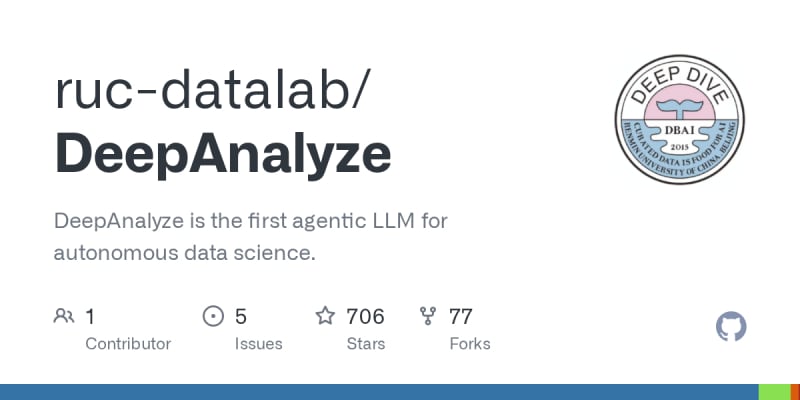Click the Issues circle-dot icon
Screen dimensions: 800x400
tap(213, 317)
